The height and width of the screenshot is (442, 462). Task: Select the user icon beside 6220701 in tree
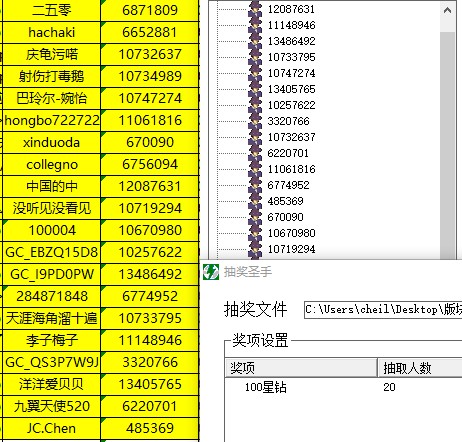pyautogui.click(x=255, y=153)
